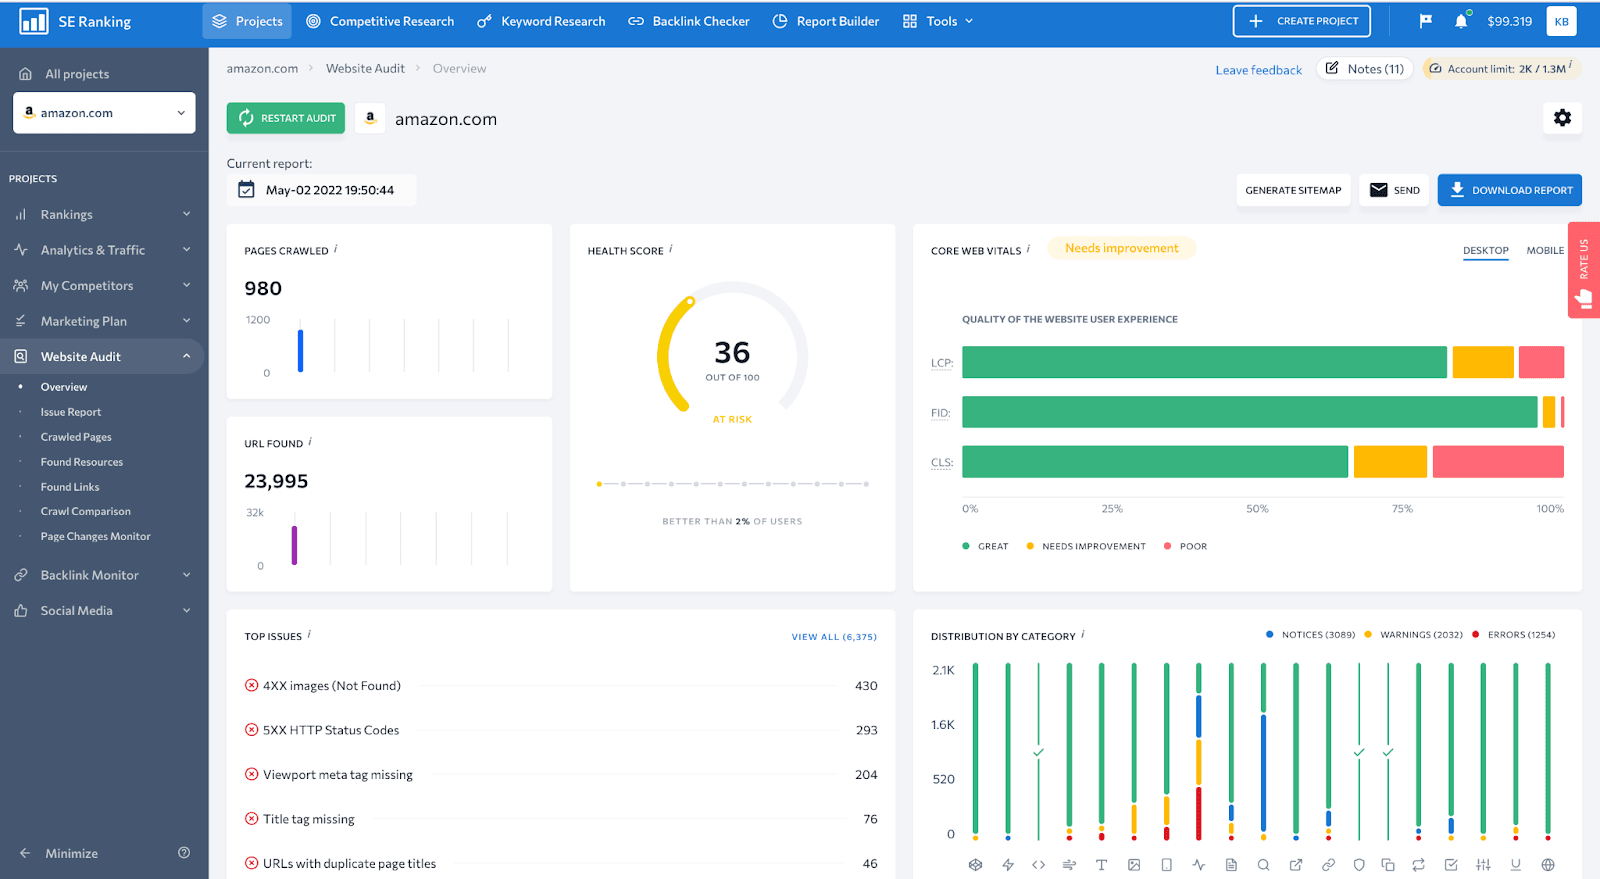Toggle Needs Improvement legend item
Screen dimensions: 1600x879
[x=1086, y=547]
